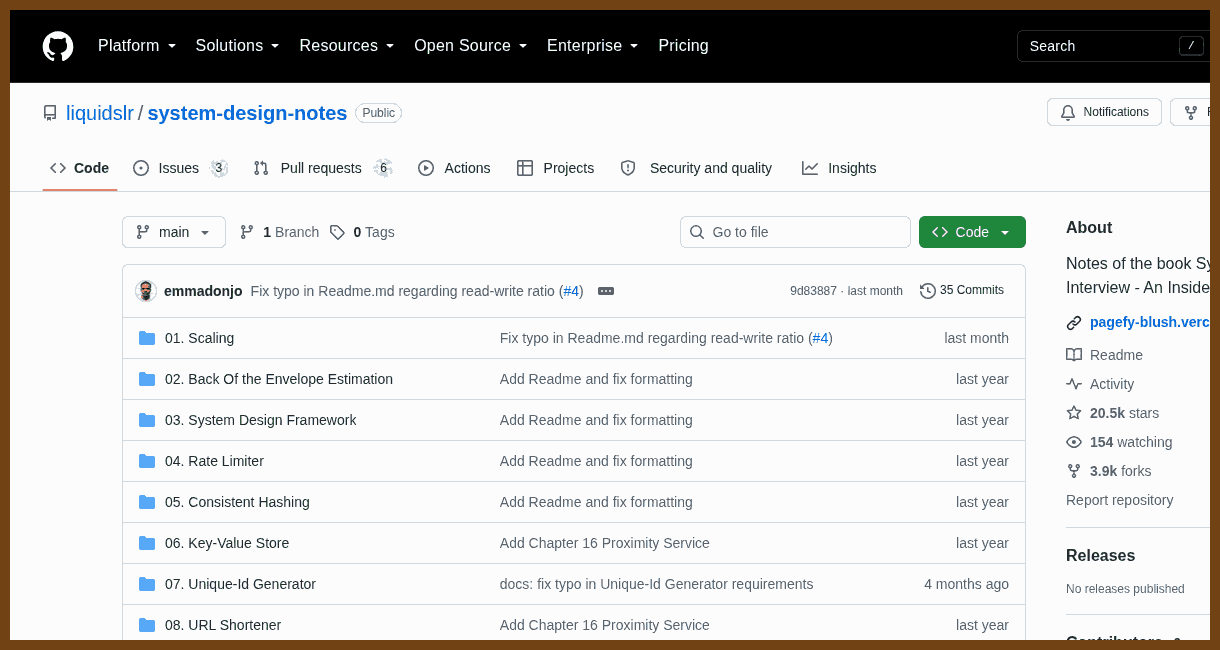1220x650 pixels.
Task: Open the 08. URL Shortener folder
Action: pos(223,625)
